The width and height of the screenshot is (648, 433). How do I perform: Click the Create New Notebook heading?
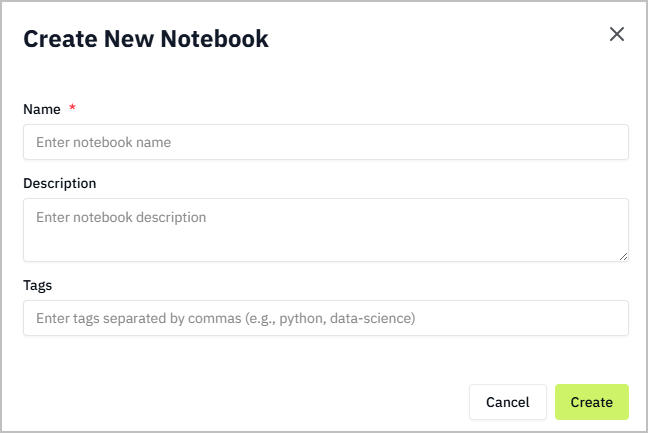(x=146, y=39)
